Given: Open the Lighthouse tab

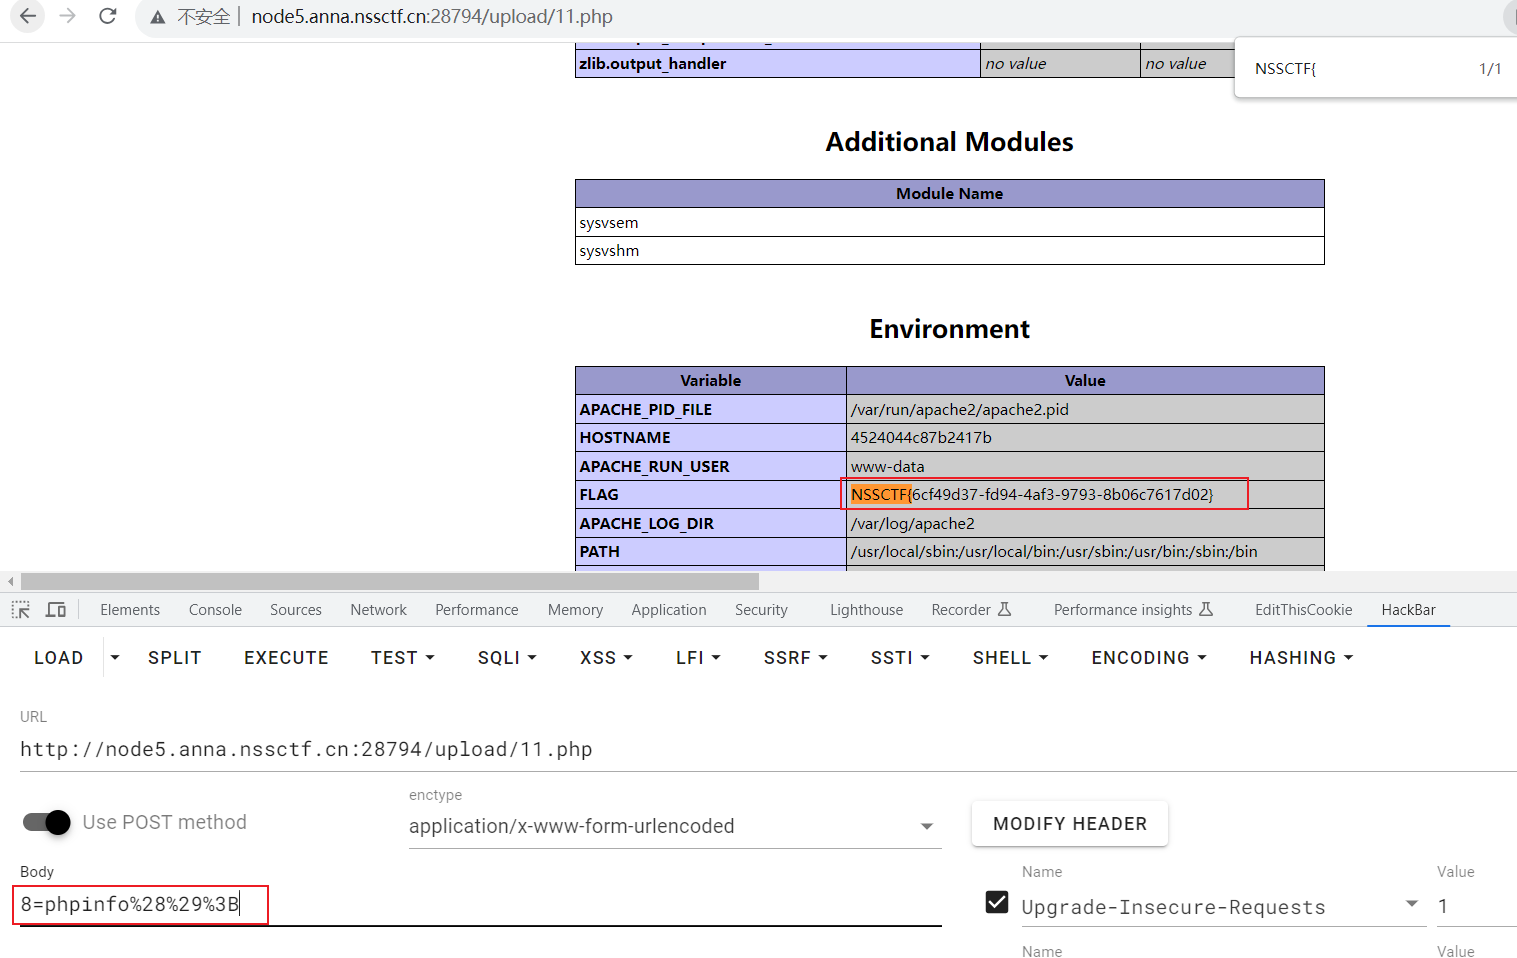Looking at the screenshot, I should [866, 610].
